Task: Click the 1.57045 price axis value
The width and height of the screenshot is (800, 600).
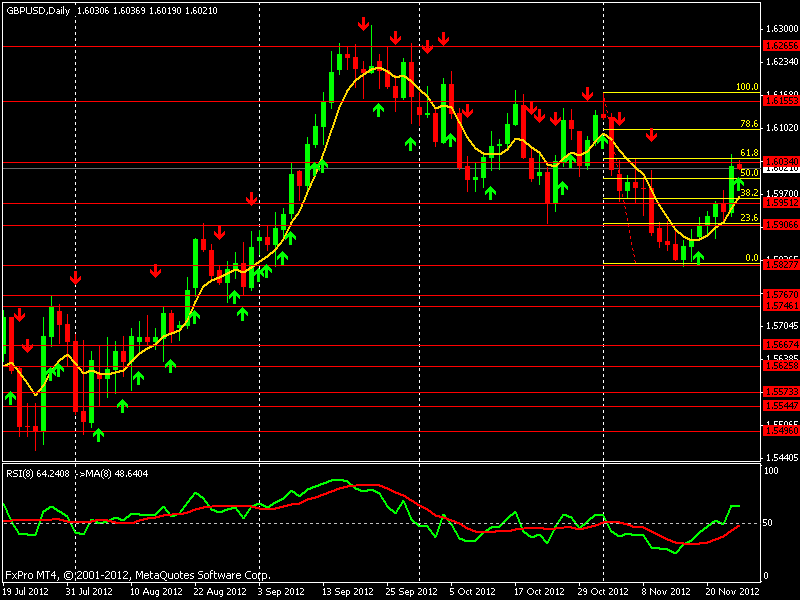Action: point(782,326)
